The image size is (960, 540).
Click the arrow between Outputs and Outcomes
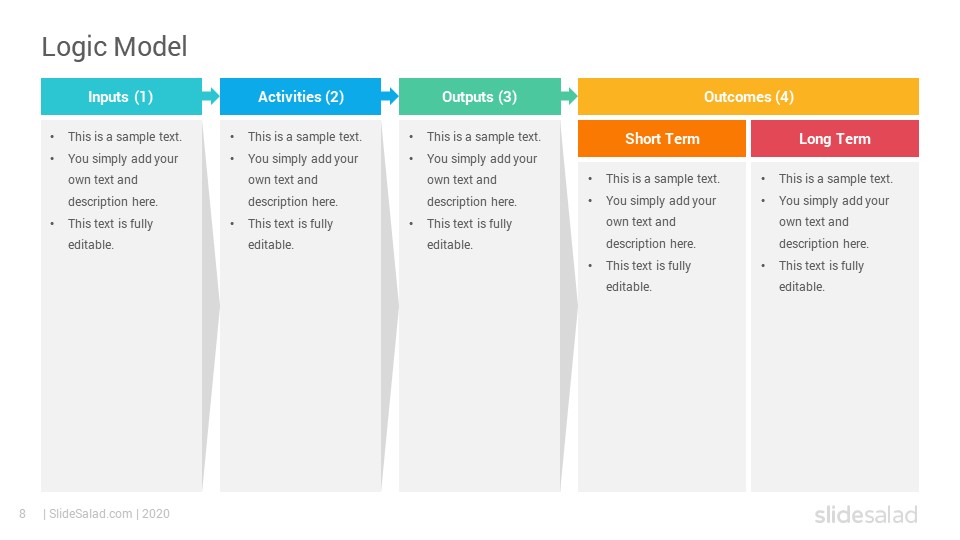click(x=569, y=96)
